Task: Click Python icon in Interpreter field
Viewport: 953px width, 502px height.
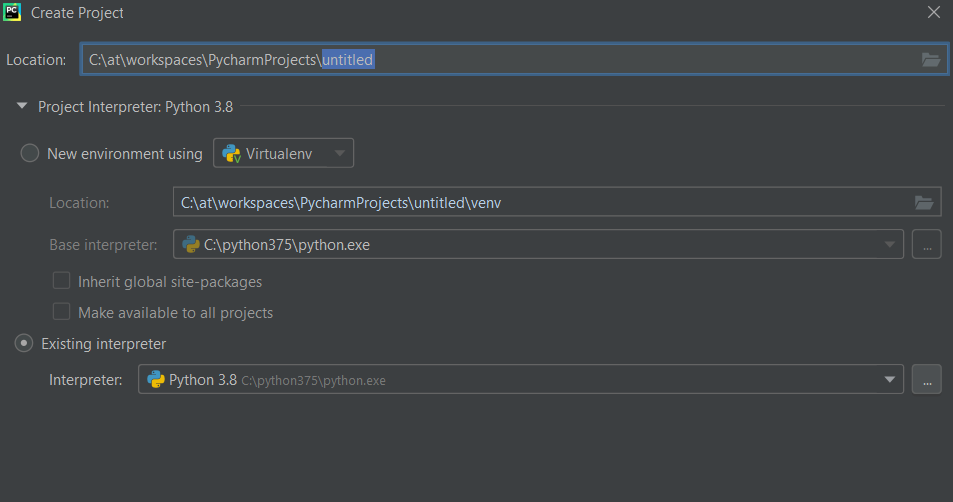Action: pos(156,379)
